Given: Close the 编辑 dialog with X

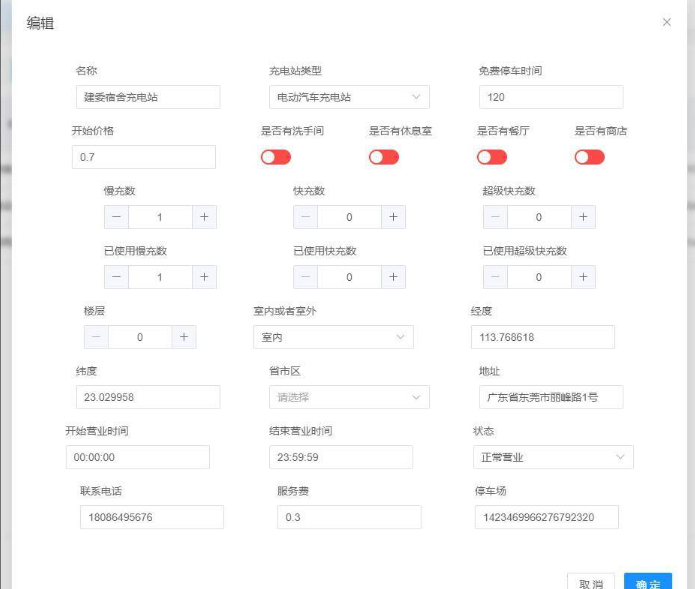Looking at the screenshot, I should [667, 22].
